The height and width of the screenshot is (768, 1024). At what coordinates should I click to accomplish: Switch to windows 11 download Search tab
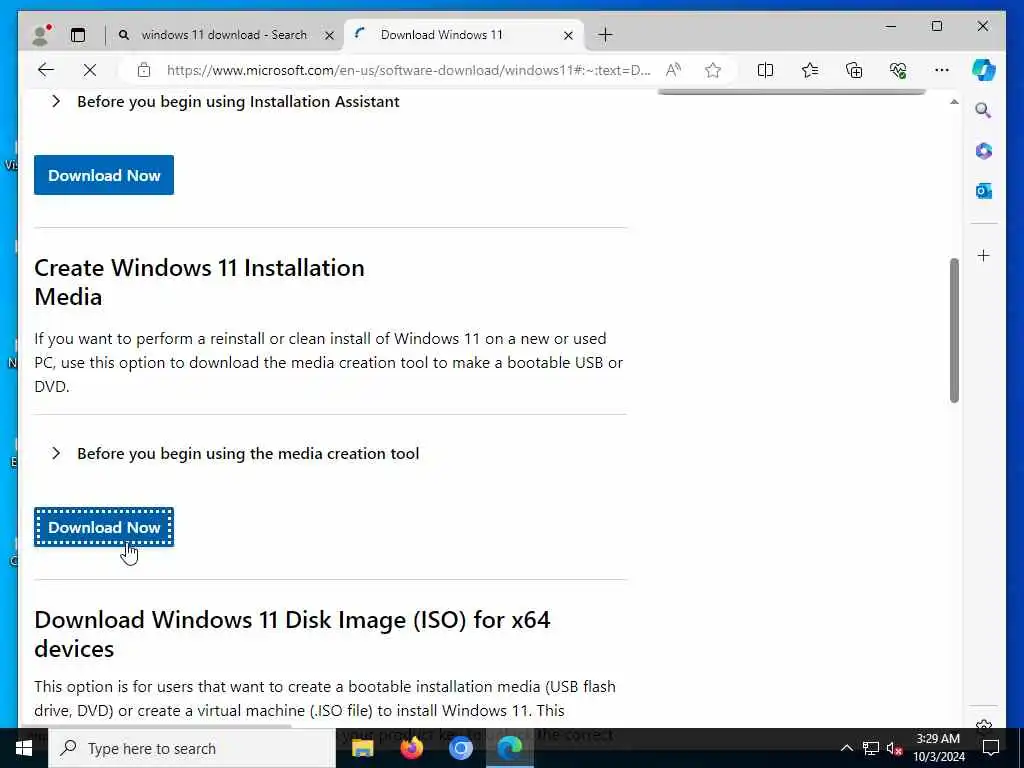[224, 35]
